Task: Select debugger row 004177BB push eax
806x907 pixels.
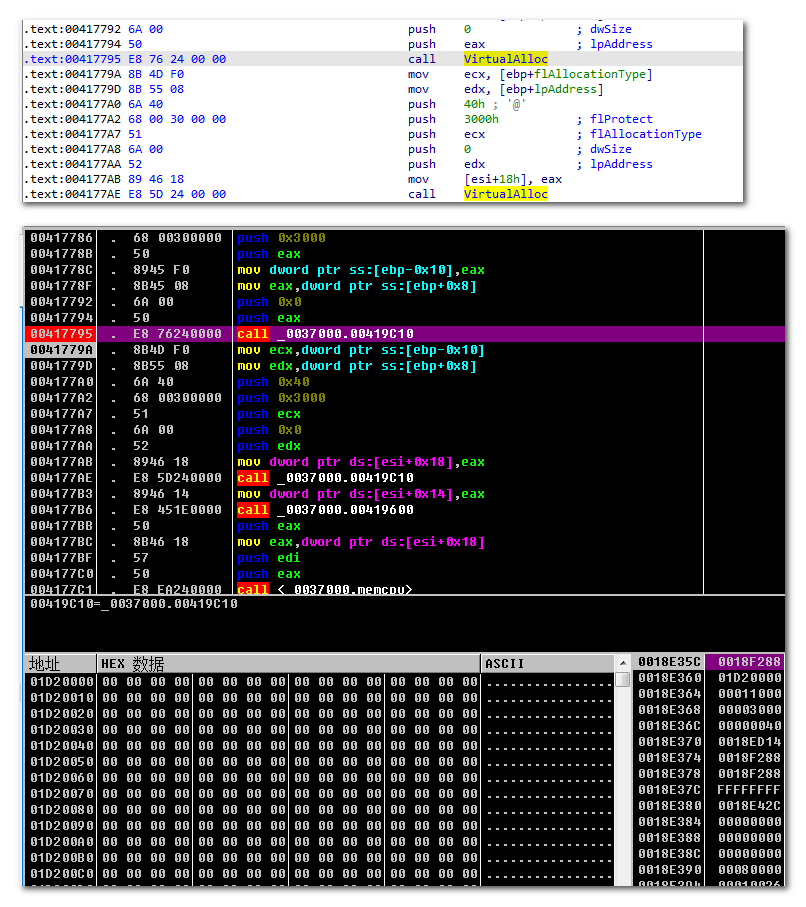Action: point(404,526)
